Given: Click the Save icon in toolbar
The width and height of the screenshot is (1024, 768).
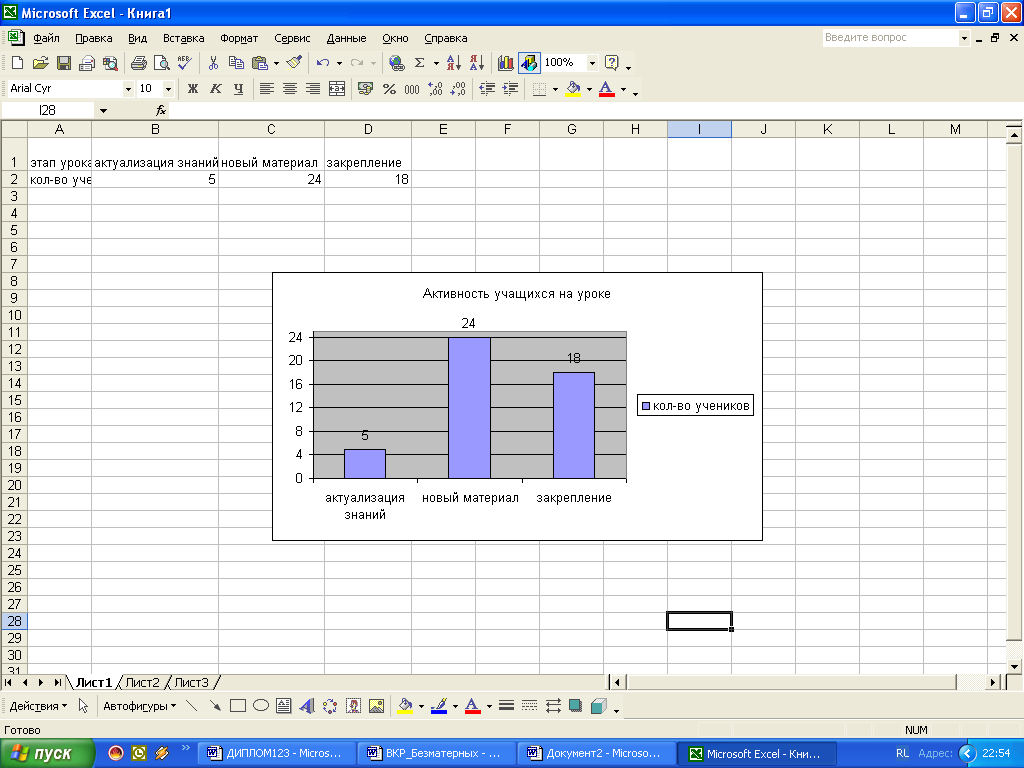Looking at the screenshot, I should 63,63.
